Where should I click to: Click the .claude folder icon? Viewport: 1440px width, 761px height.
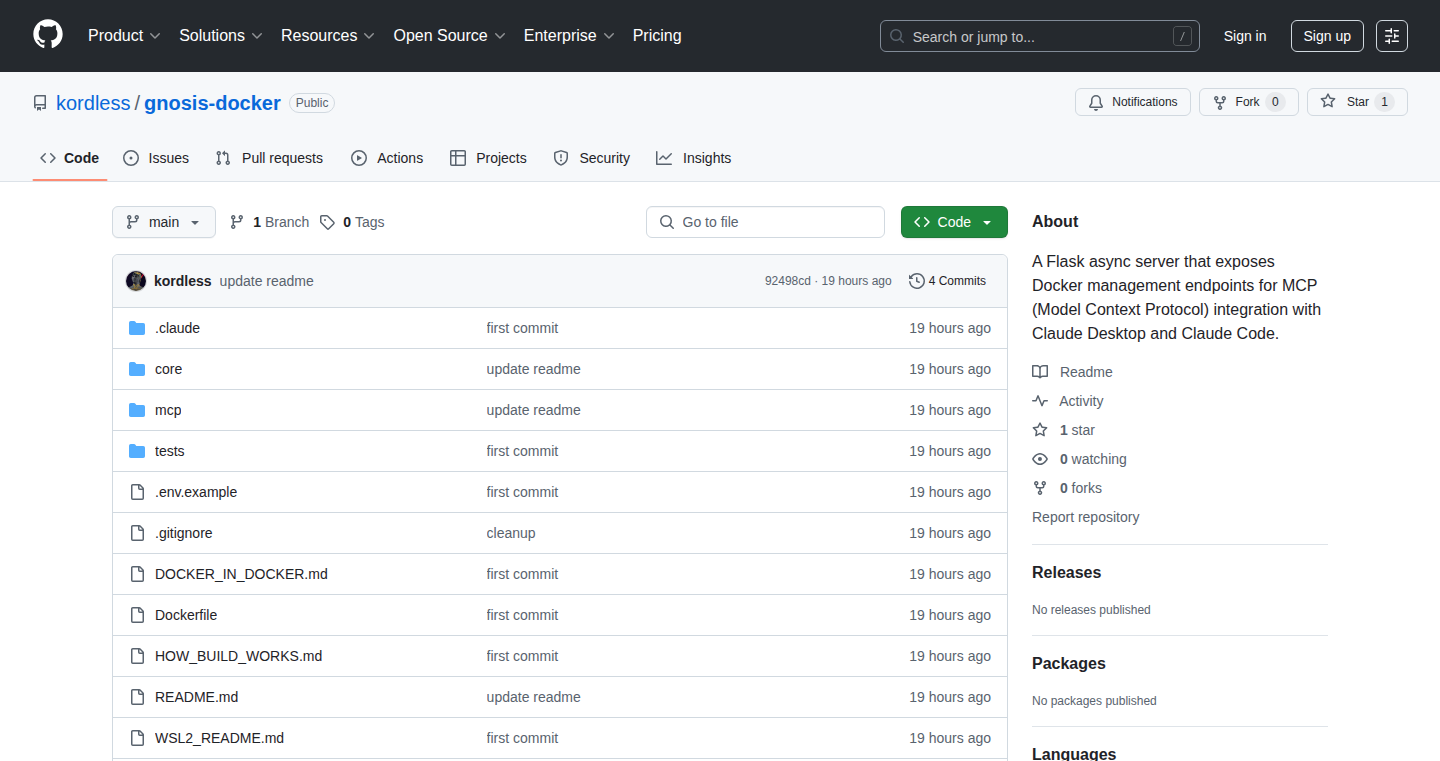[x=137, y=328]
